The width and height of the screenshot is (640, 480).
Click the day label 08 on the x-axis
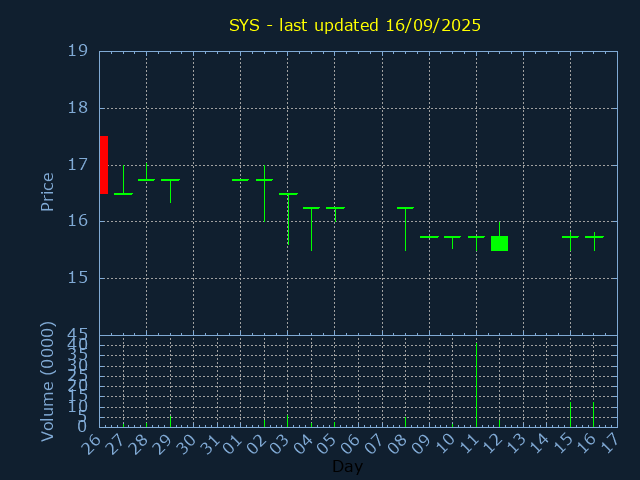click(x=397, y=444)
